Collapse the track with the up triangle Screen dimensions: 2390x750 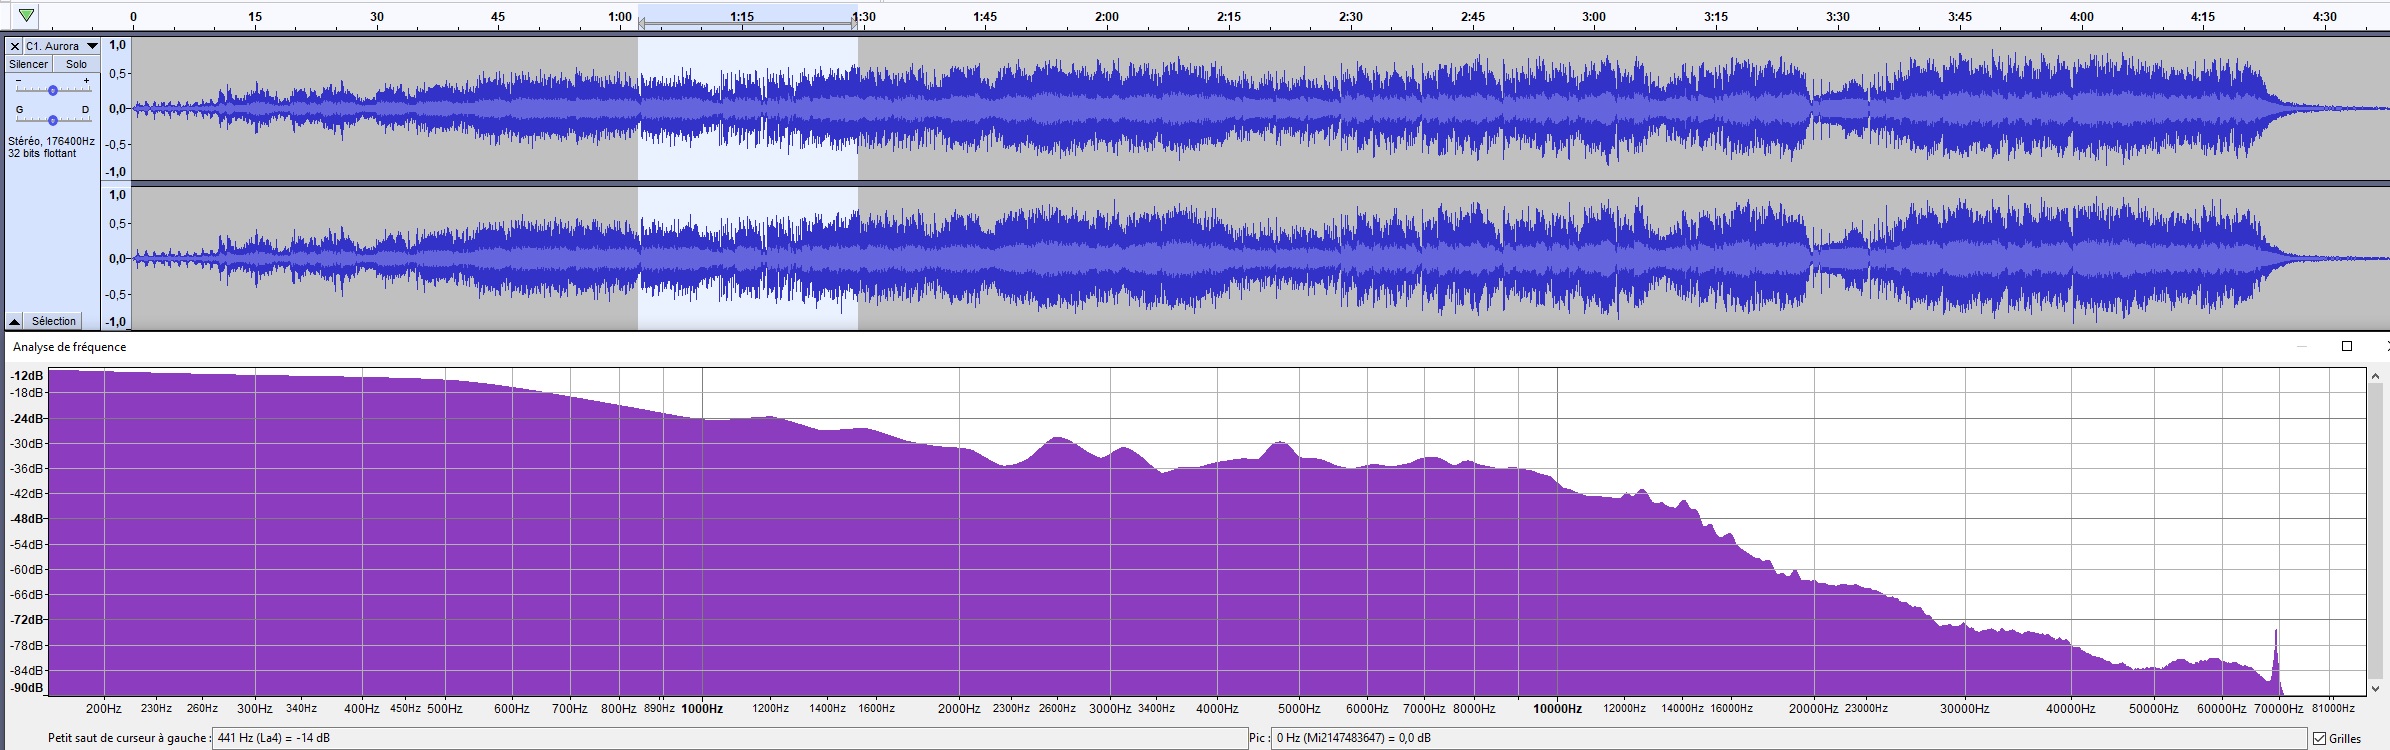(14, 321)
